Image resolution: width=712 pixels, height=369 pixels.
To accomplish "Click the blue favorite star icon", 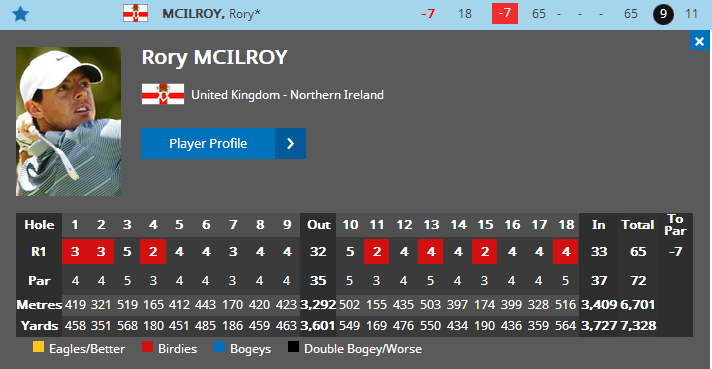I will (20, 14).
